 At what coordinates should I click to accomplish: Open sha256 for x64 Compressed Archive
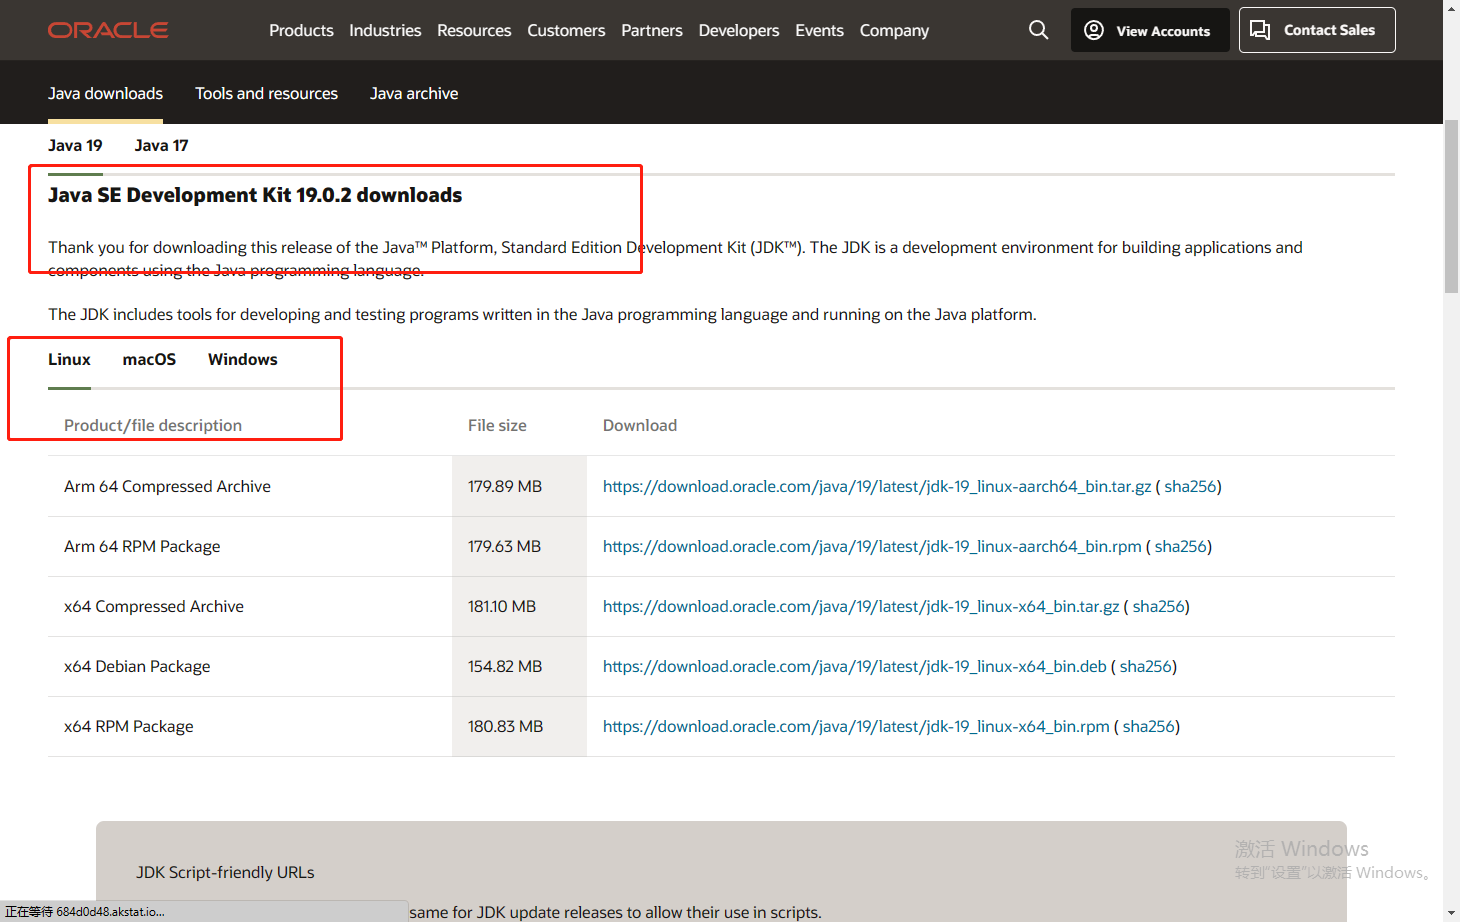coord(1158,606)
